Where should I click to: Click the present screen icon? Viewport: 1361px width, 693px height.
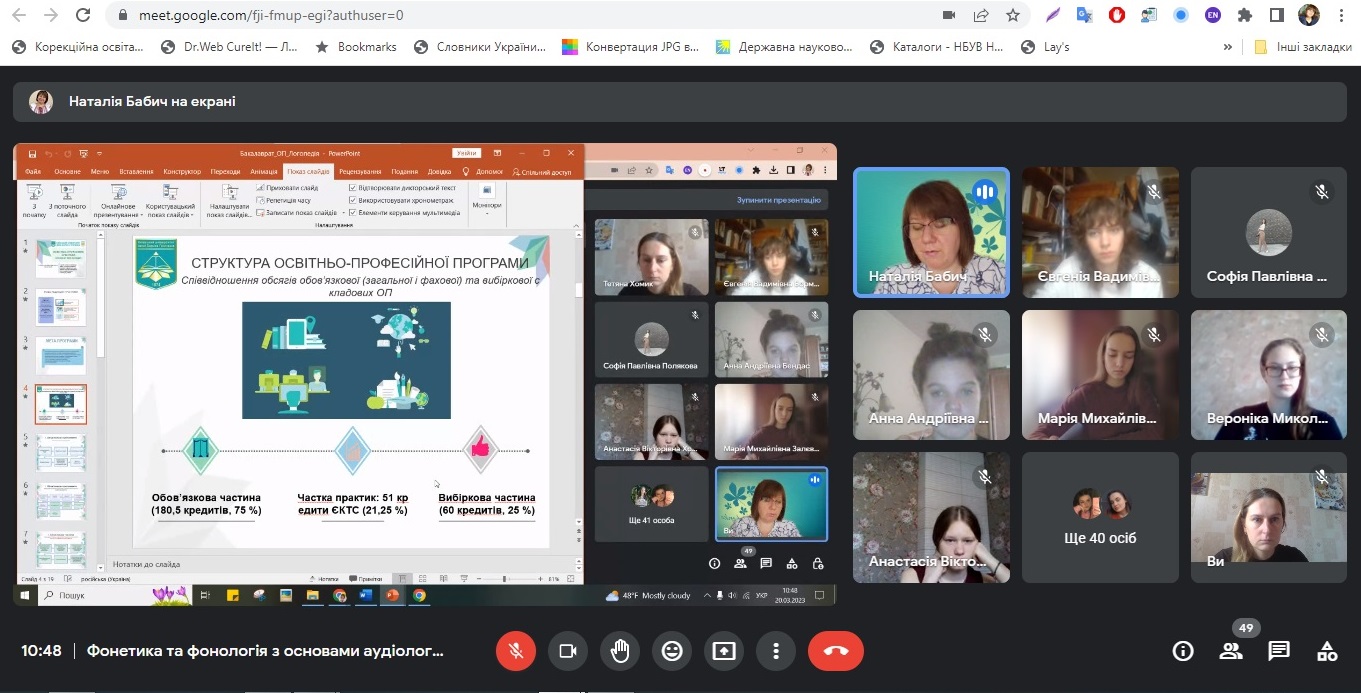point(724,651)
